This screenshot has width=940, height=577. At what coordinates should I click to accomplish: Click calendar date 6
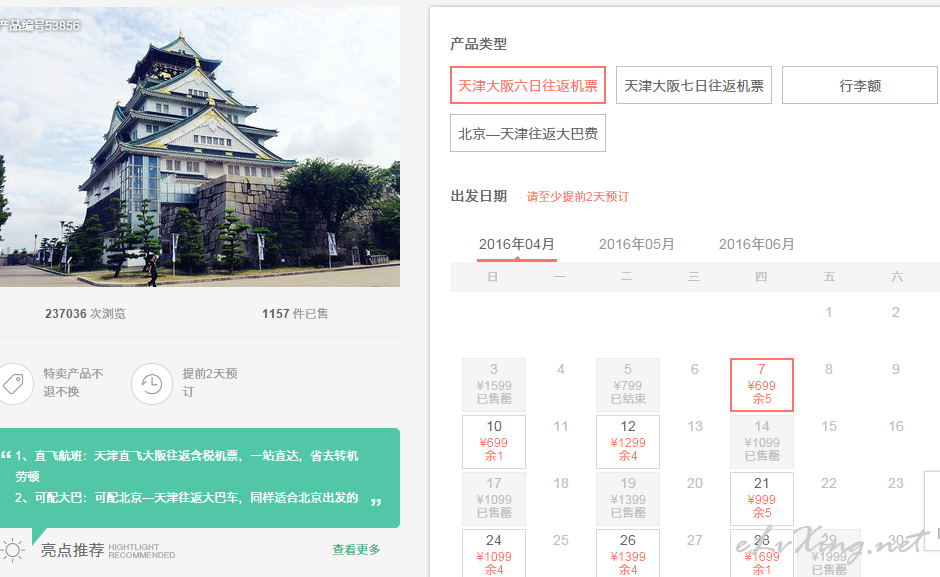694,369
